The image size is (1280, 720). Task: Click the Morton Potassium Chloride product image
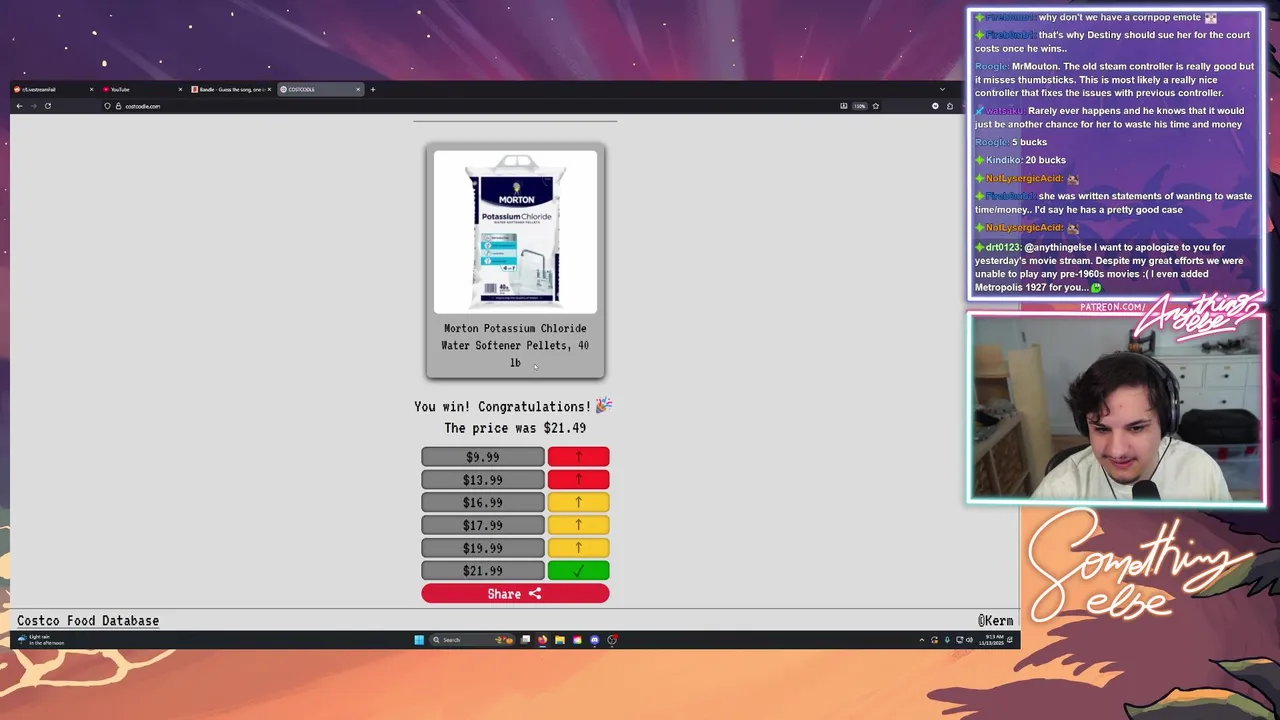point(515,232)
